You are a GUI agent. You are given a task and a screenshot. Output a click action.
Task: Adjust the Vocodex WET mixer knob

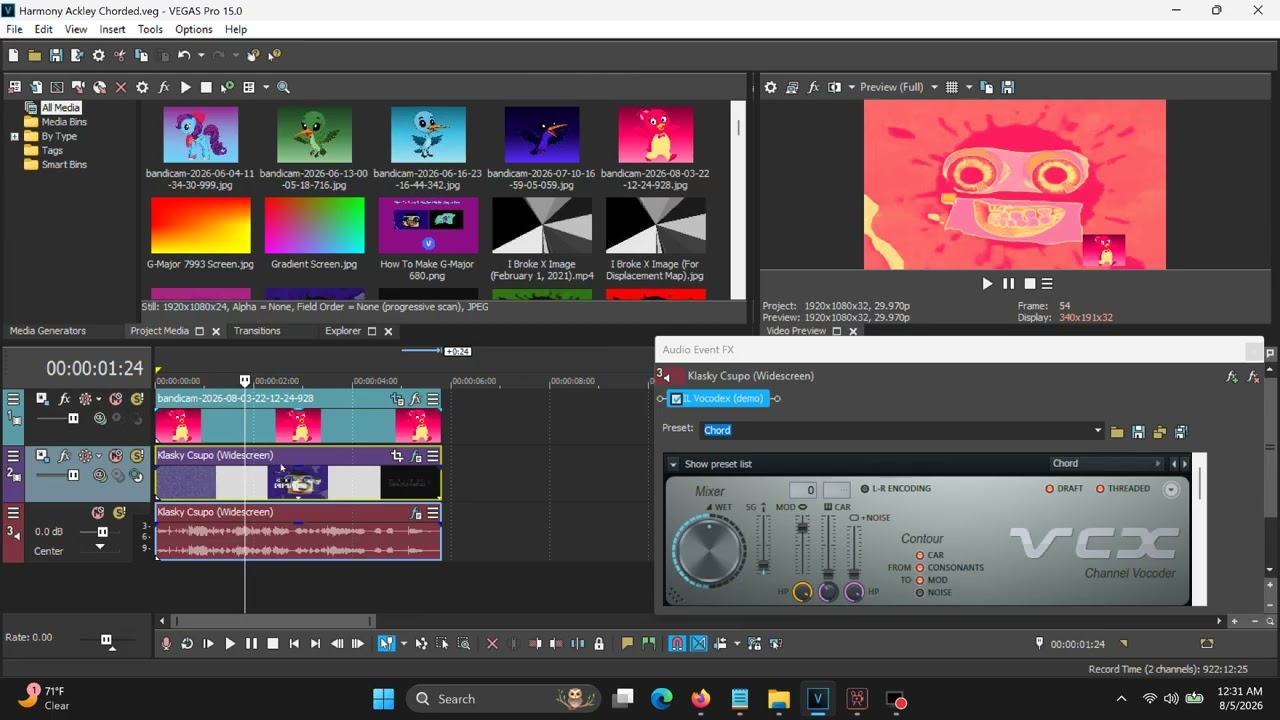coord(709,550)
